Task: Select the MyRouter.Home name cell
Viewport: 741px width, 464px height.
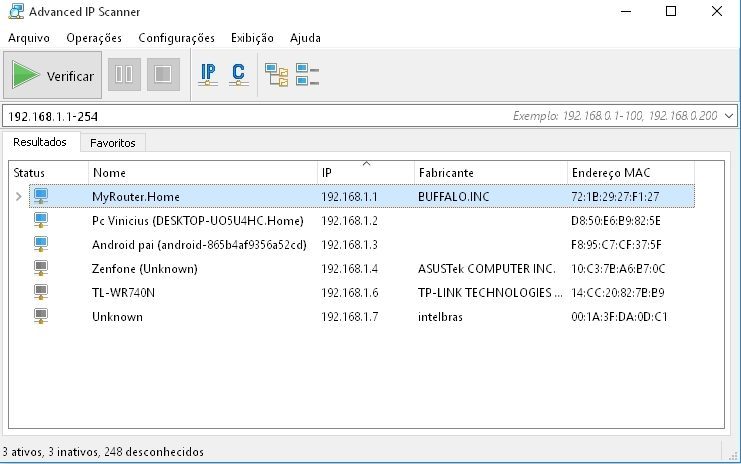Action: click(136, 197)
